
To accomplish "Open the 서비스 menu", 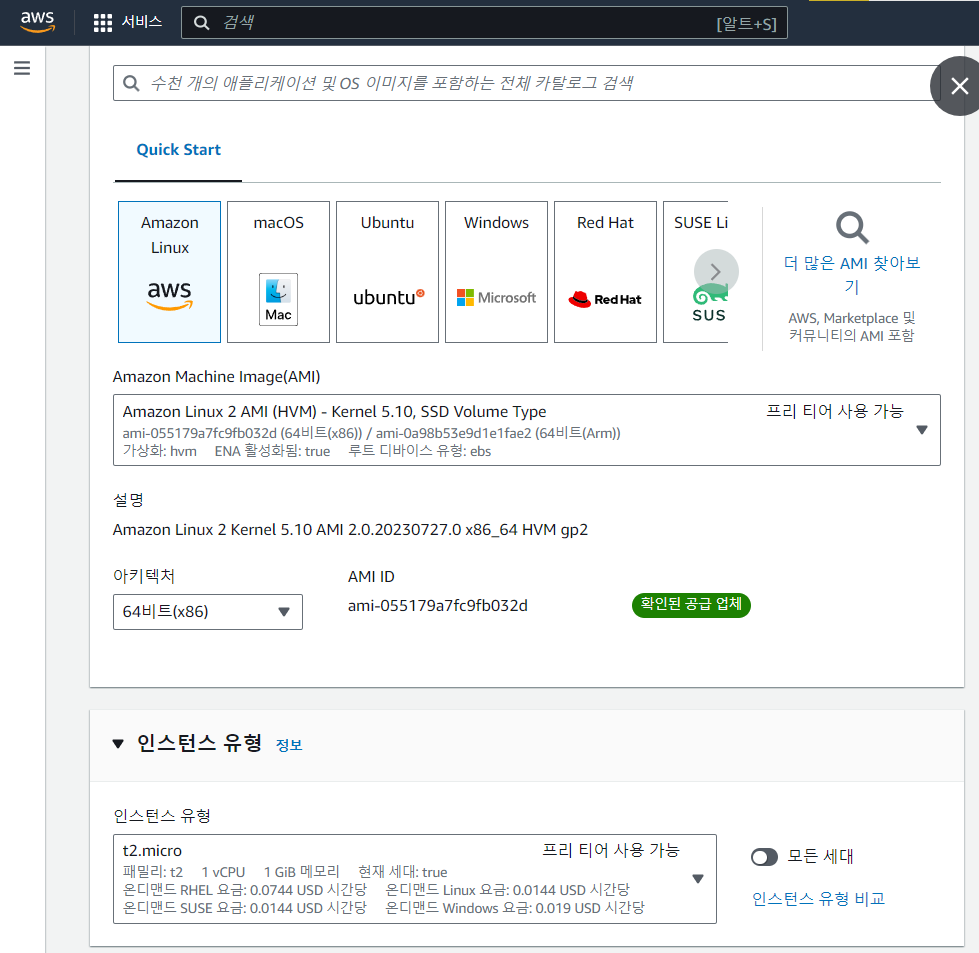I will (142, 22).
